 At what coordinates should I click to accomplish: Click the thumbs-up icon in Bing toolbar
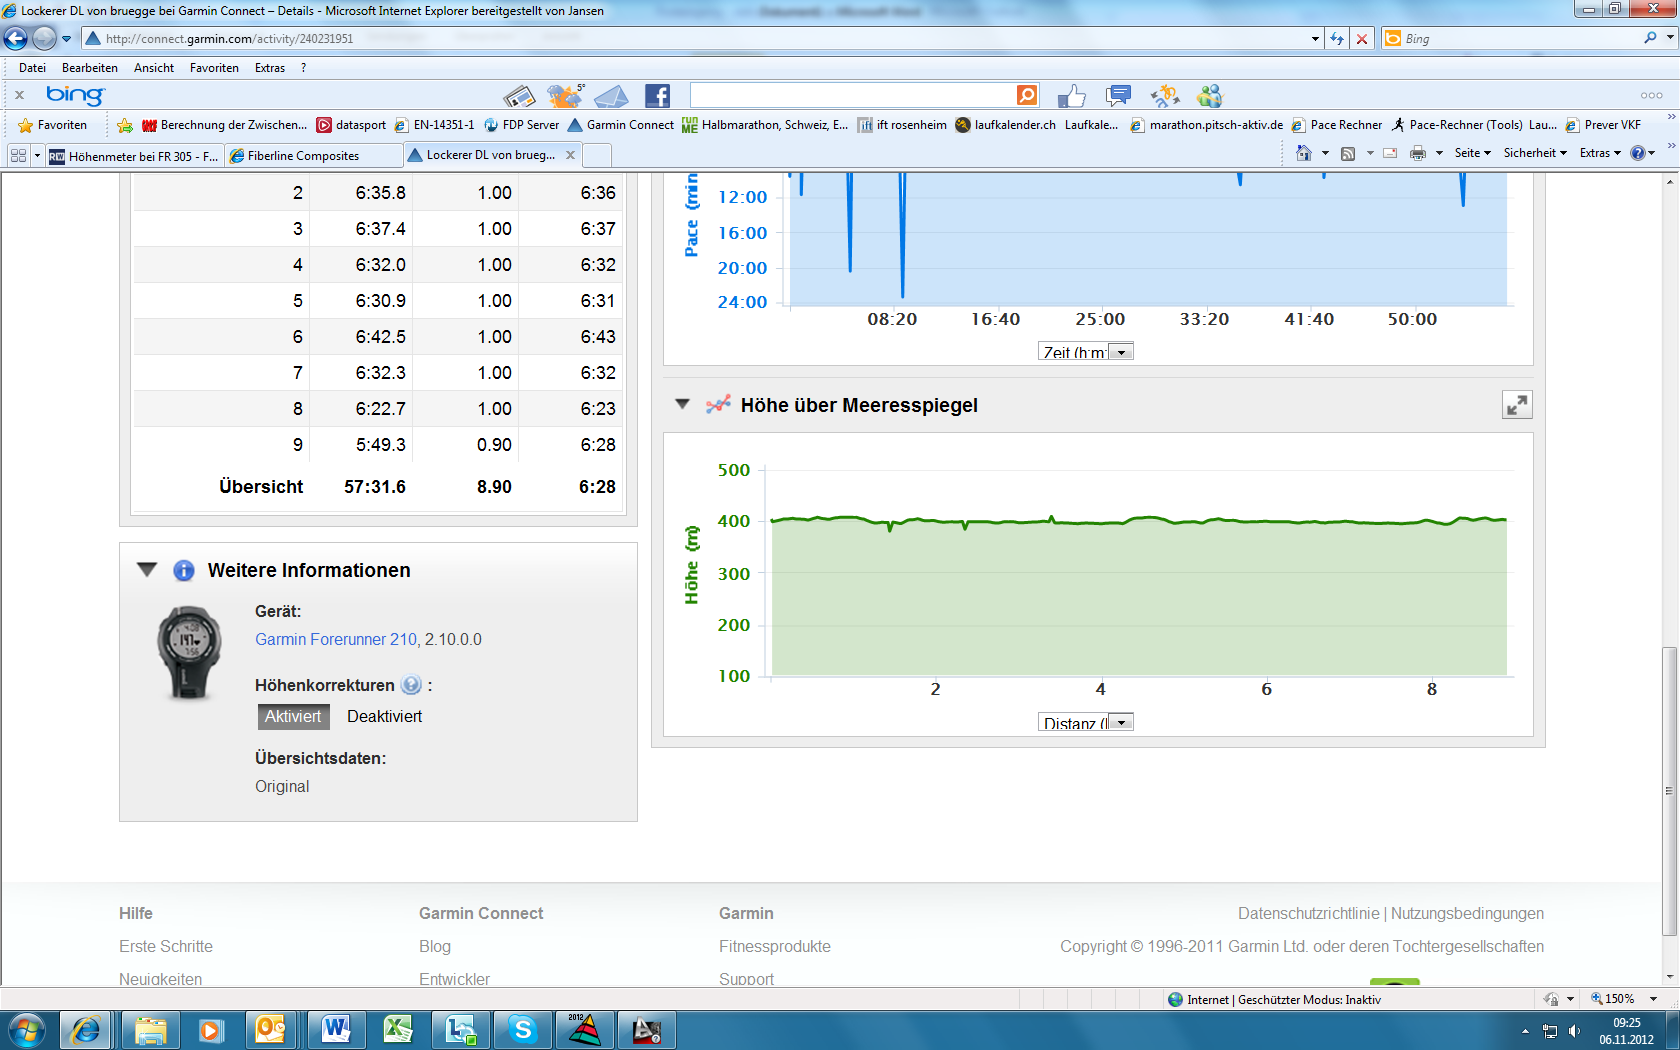point(1071,96)
